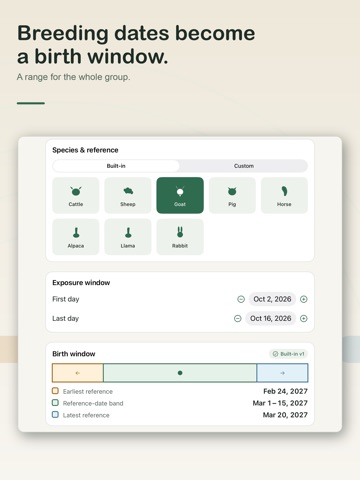Click the First day label
Screen dimensions: 360x480
[x=66, y=299]
